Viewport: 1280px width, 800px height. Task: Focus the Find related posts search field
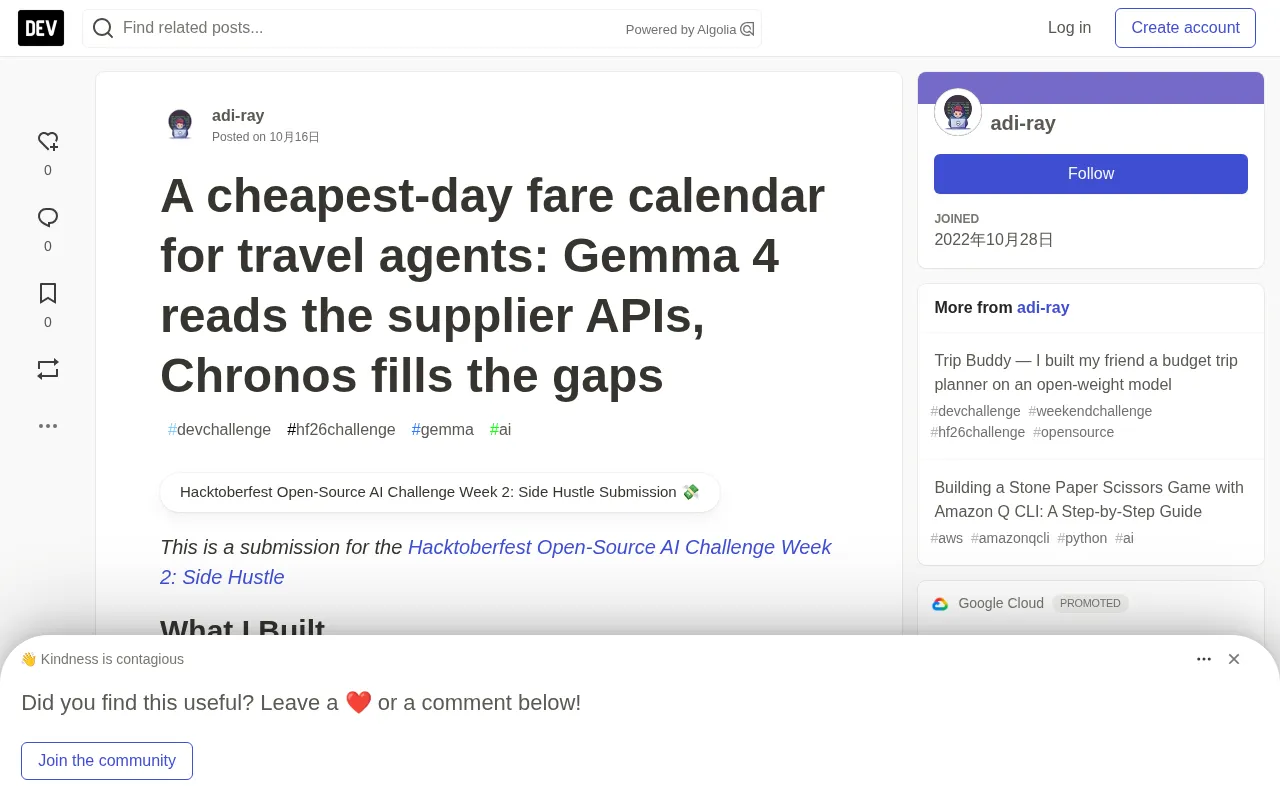(x=370, y=28)
